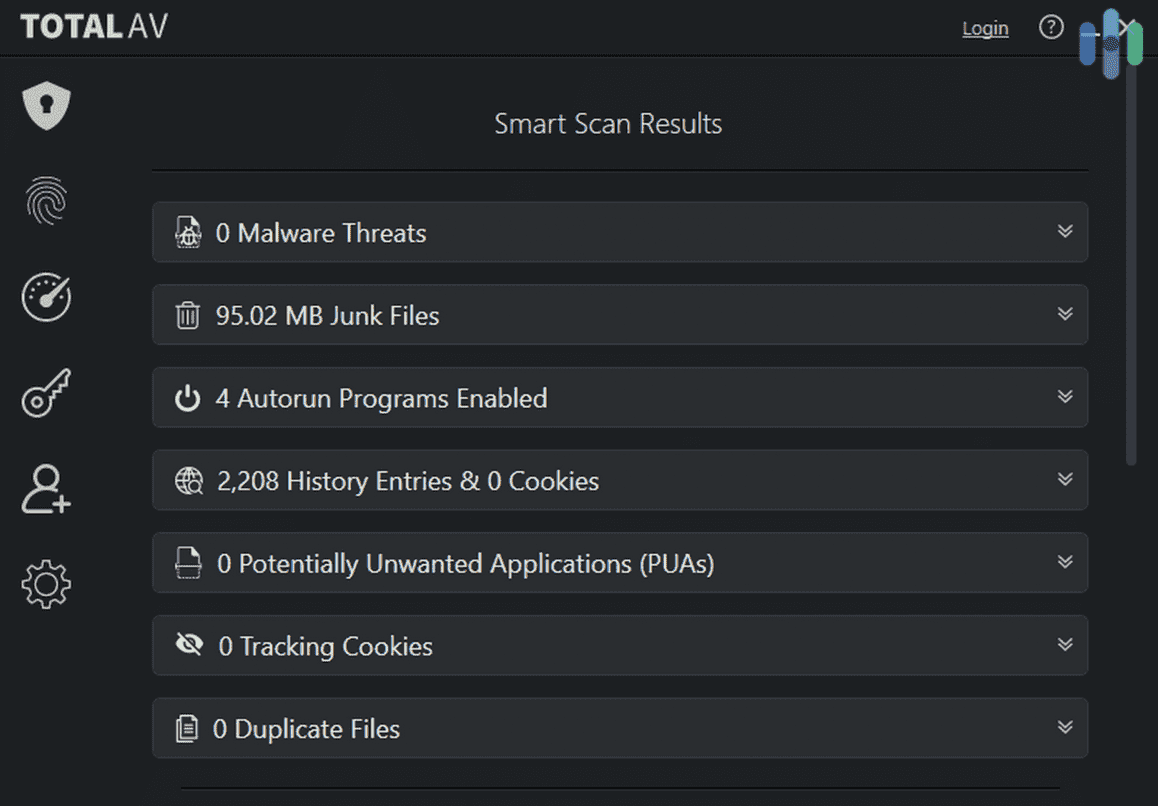Select the Smart Scan Results heading
The height and width of the screenshot is (806, 1158).
pos(608,123)
